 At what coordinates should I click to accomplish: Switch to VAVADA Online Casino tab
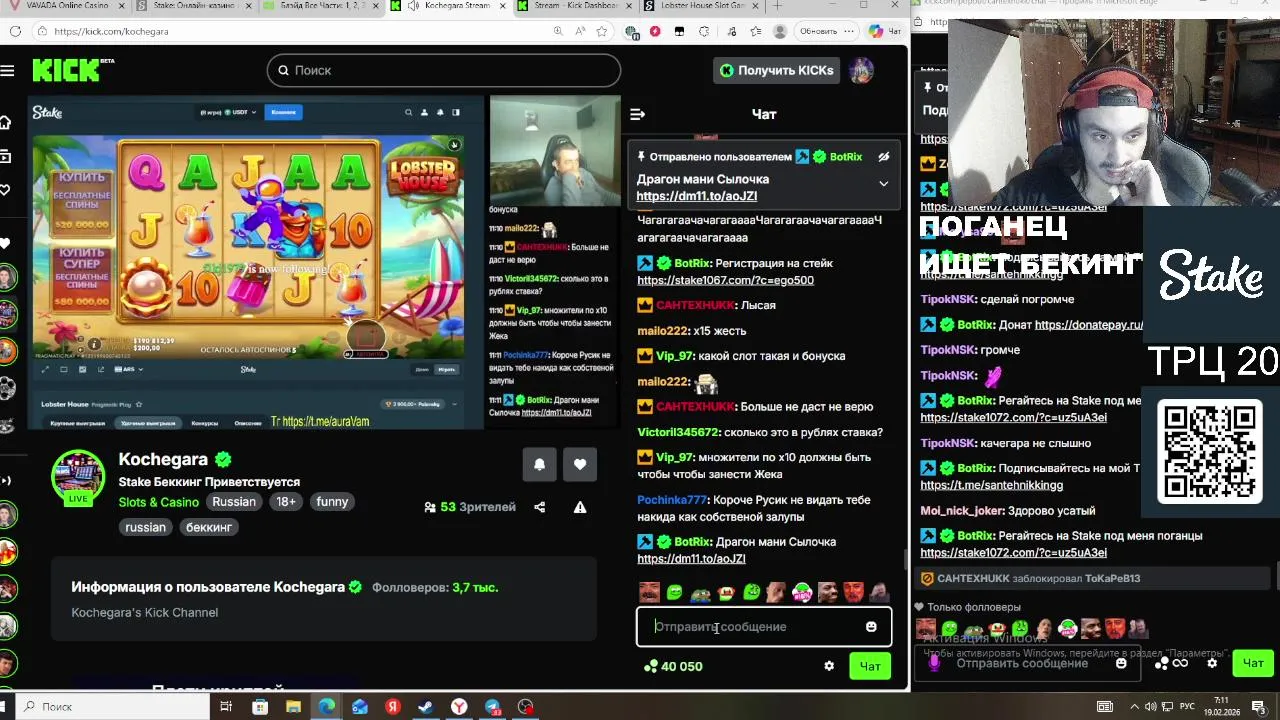(68, 6)
